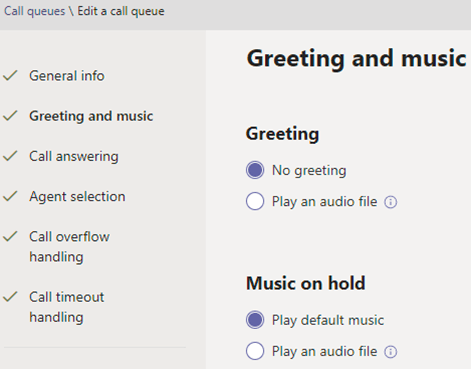
Task: Click the checkmark icon next to Greeting and music
Action: coord(10,116)
